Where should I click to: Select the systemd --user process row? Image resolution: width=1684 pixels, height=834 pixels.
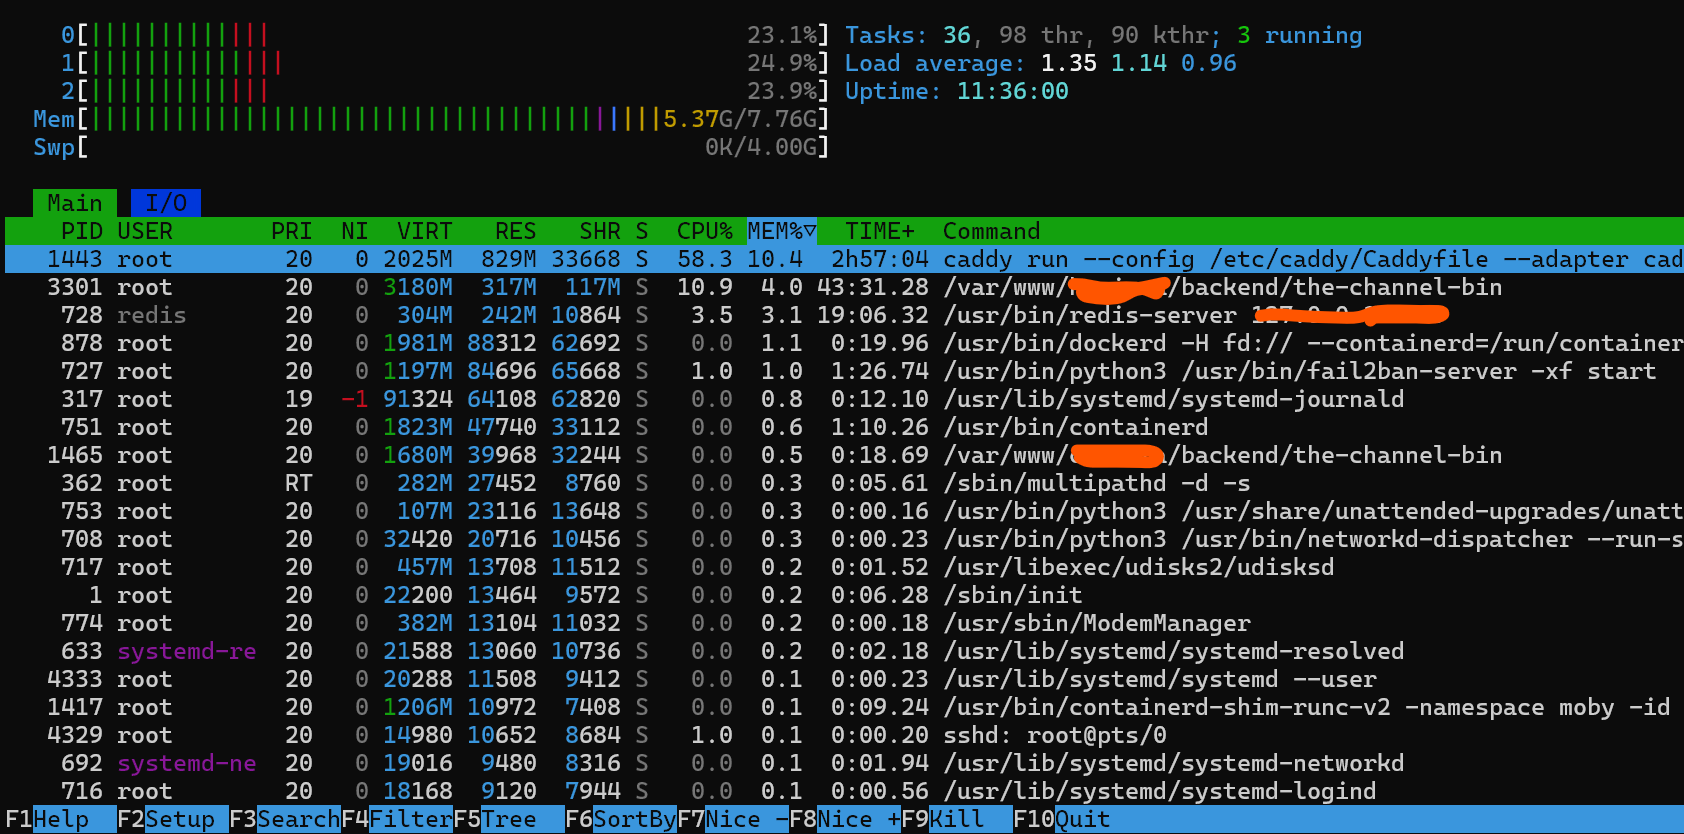pos(844,679)
